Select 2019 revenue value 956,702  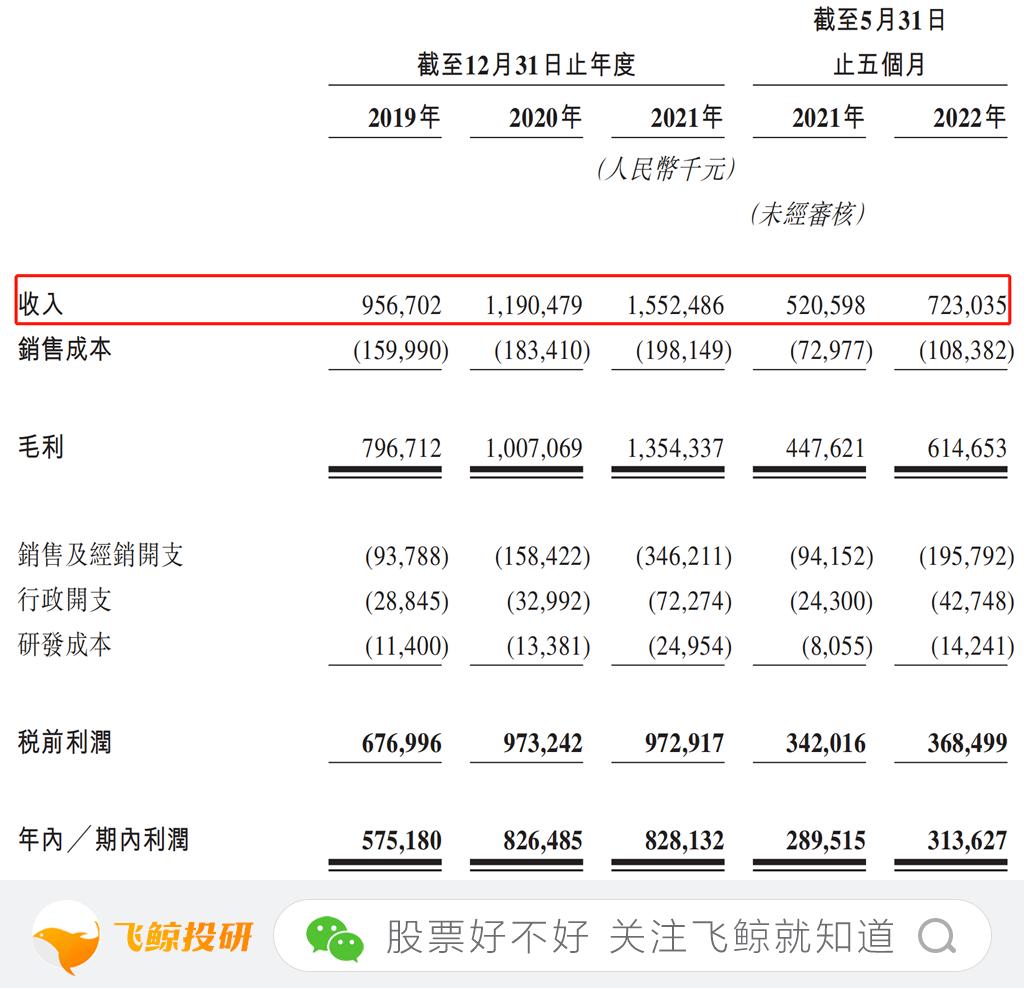[402, 306]
